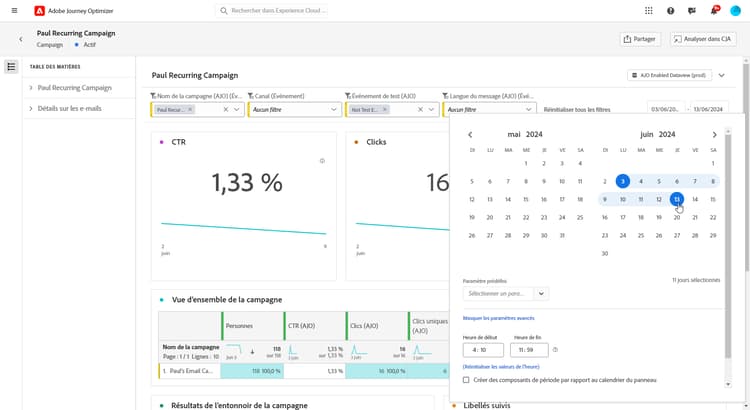750x410 pixels.
Task: Toggle the table of contents icon
Action: 11,66
